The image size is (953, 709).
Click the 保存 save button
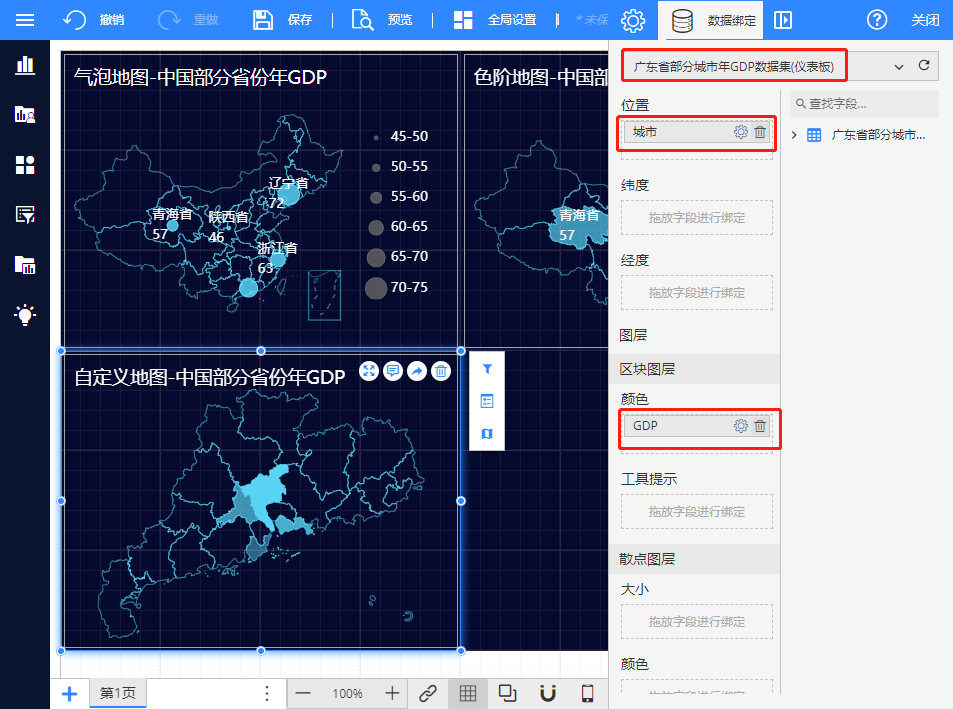coord(283,20)
